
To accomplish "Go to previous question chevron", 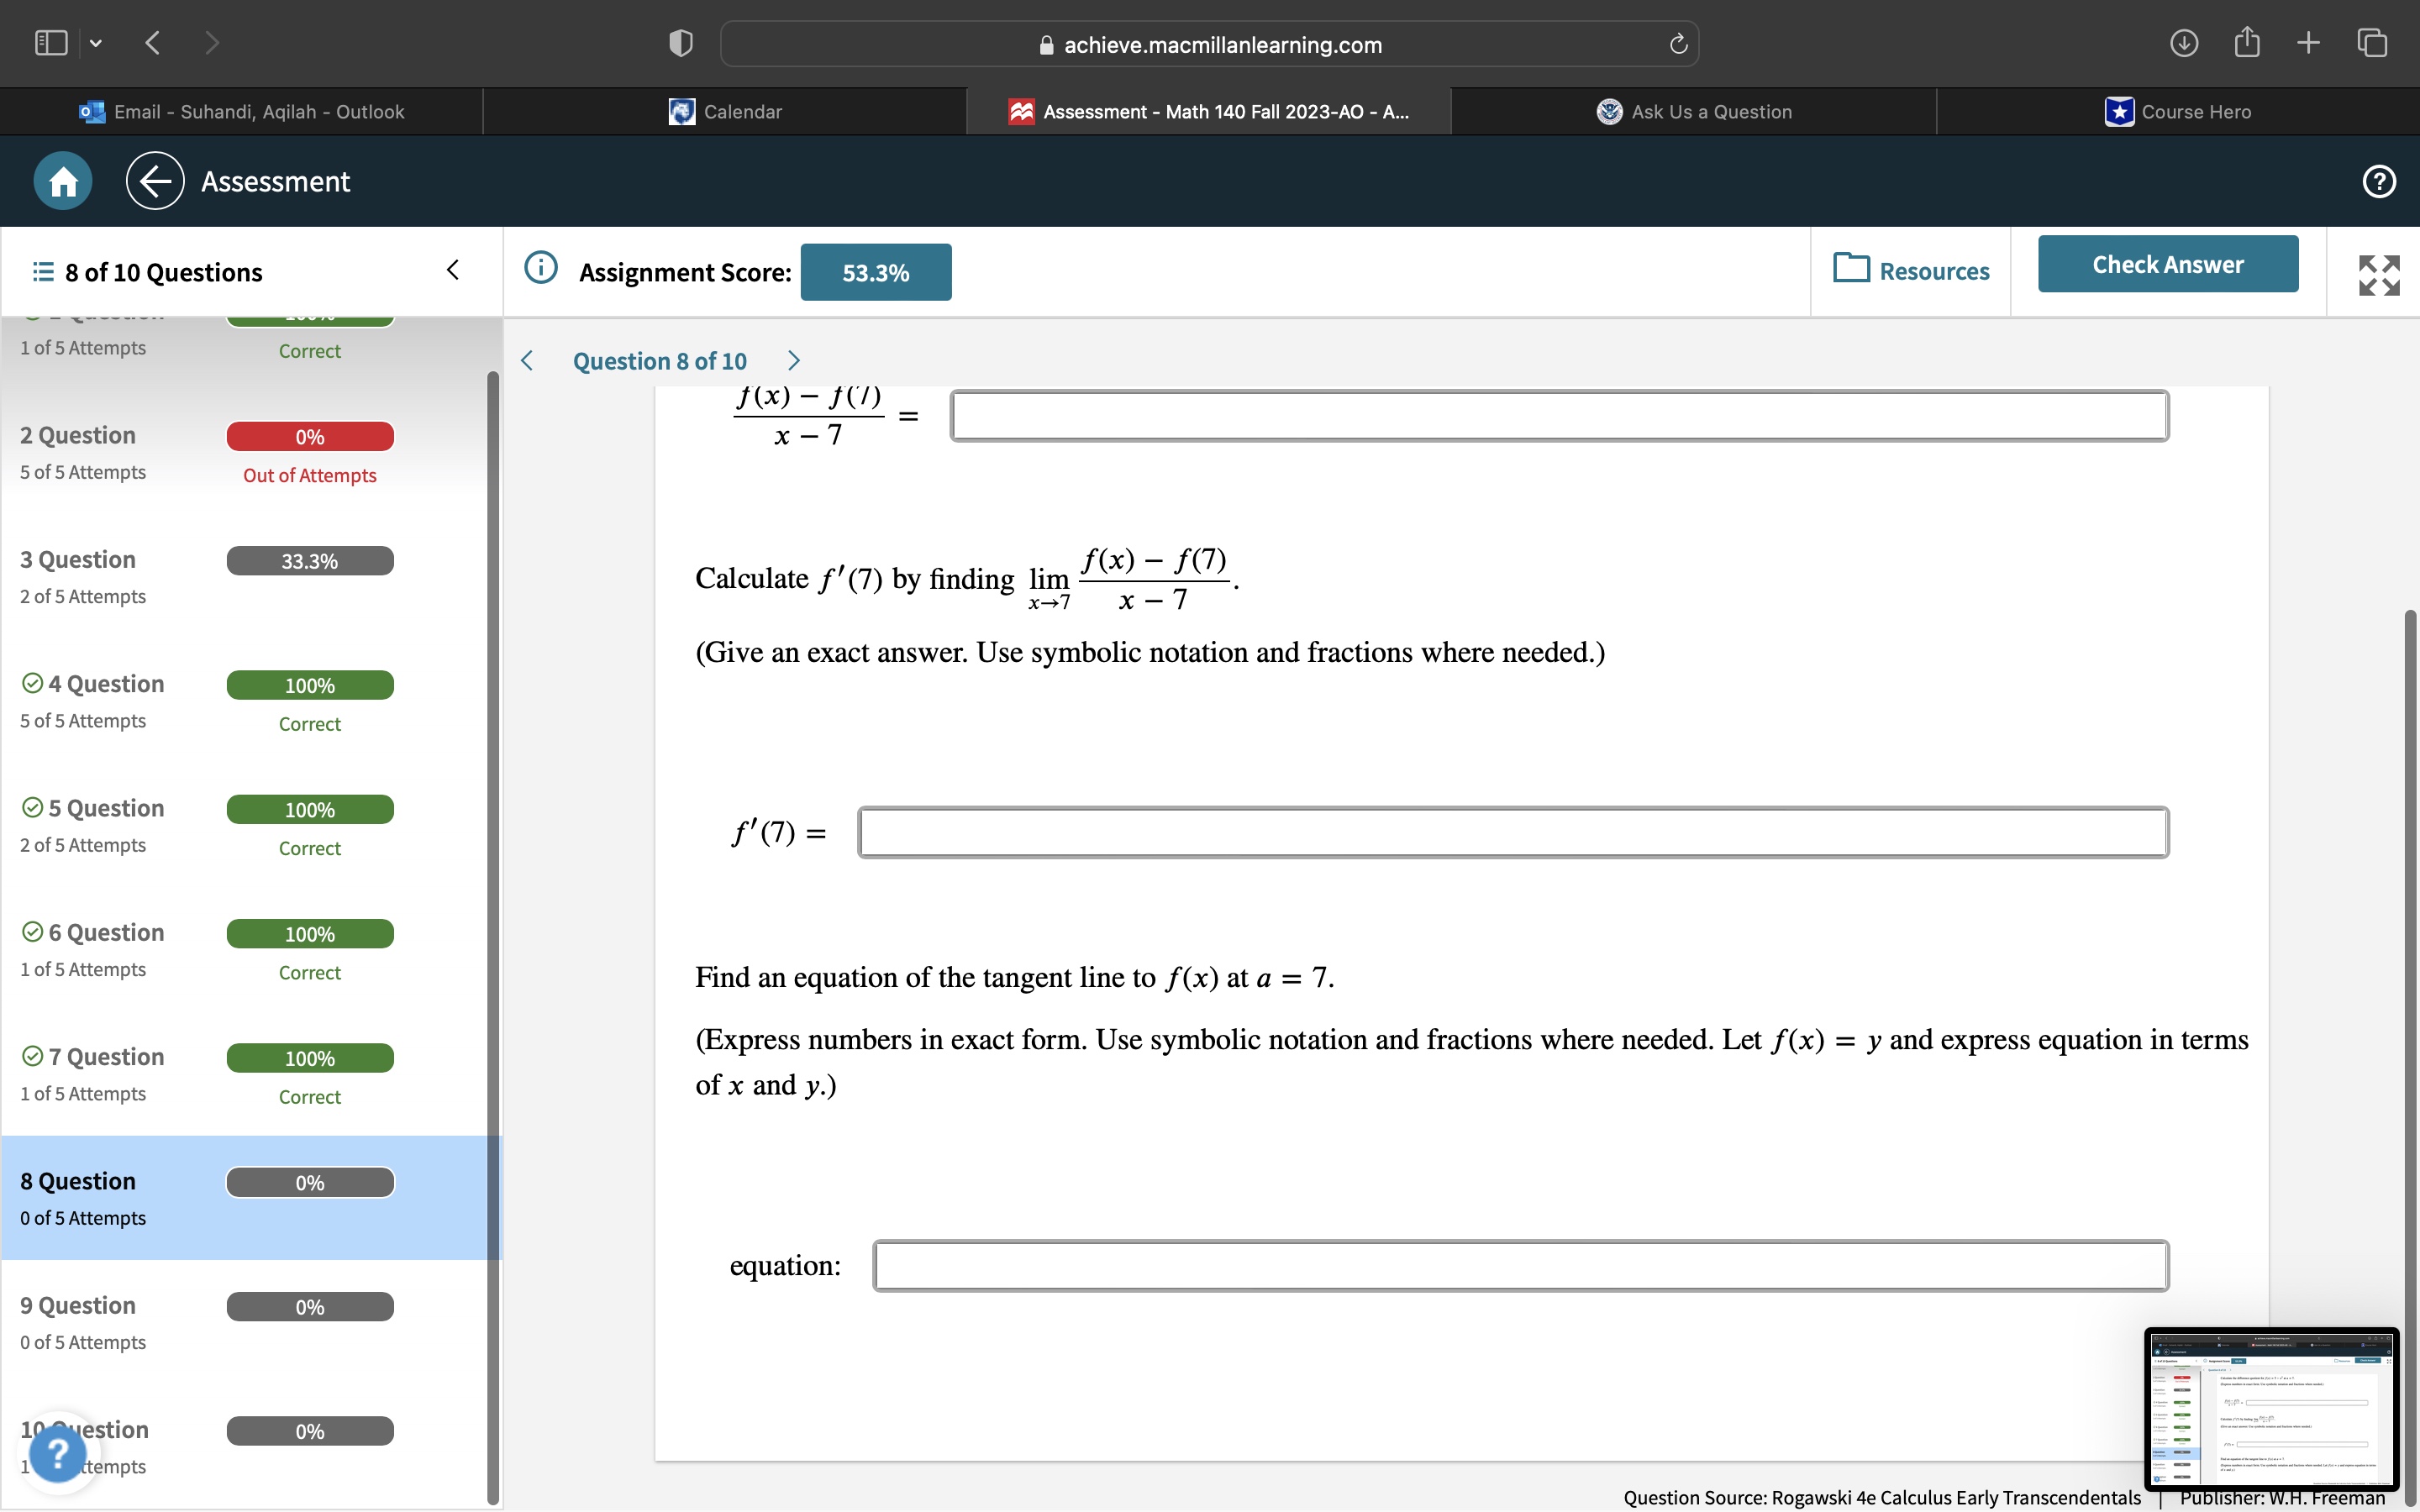I will (527, 361).
